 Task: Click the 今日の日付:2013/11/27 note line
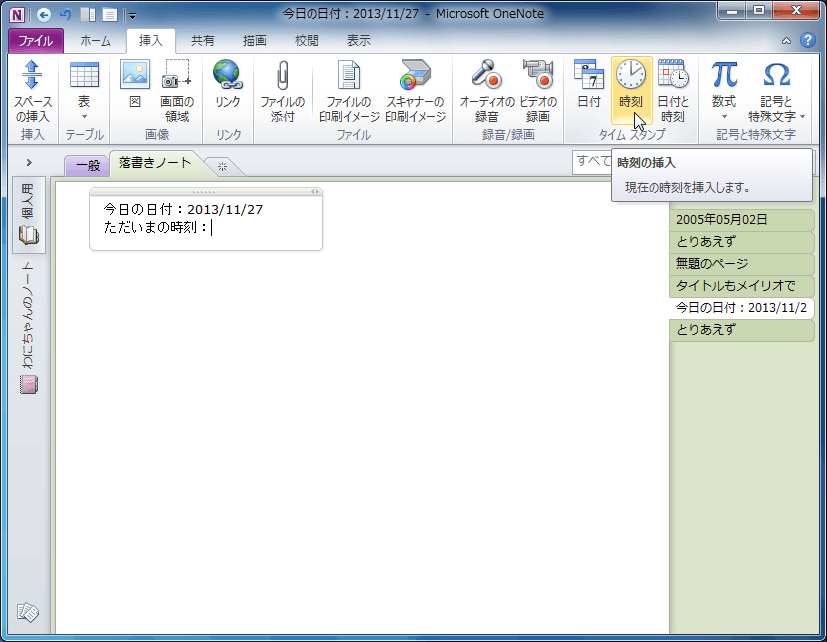coord(182,209)
